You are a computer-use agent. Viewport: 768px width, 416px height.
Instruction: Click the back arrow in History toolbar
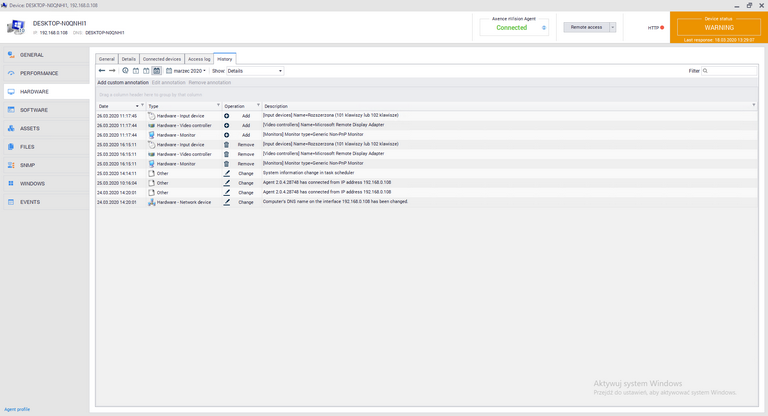click(102, 71)
